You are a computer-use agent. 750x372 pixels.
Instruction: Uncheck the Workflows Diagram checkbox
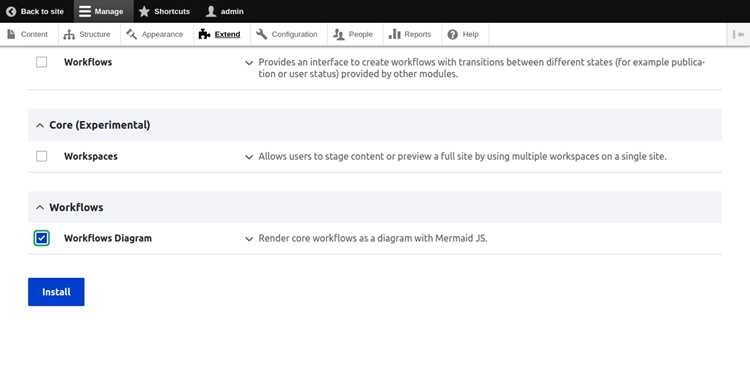[x=42, y=238]
